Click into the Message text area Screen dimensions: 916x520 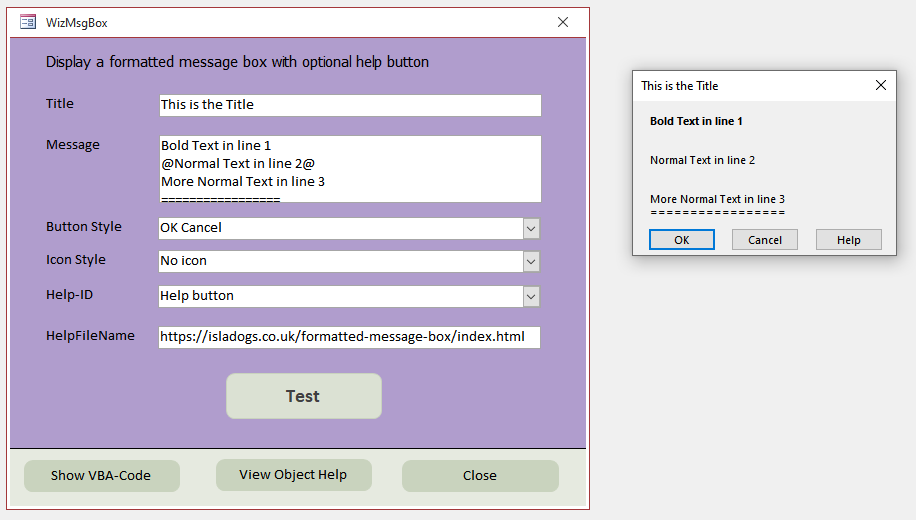[350, 169]
